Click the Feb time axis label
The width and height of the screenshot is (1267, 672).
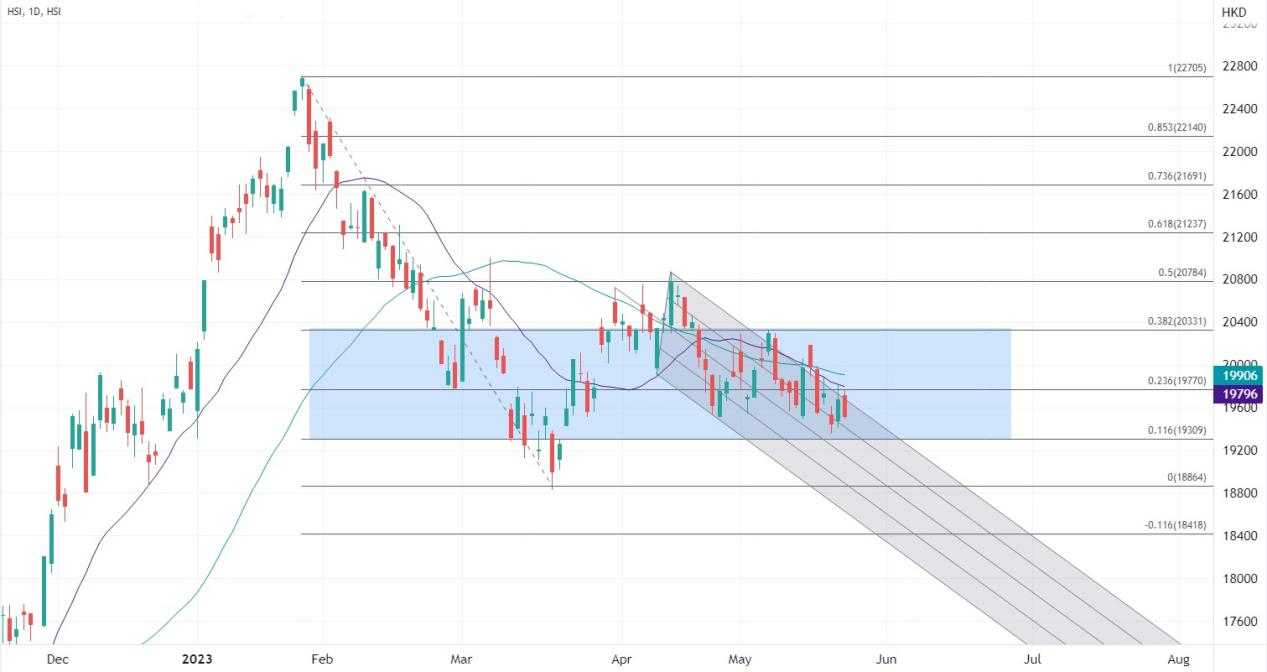324,659
